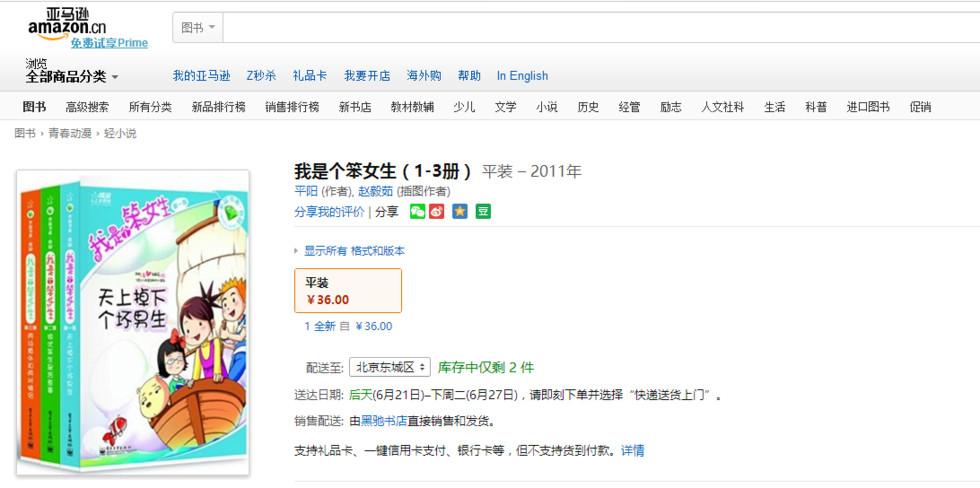Share via Douban icon
The image size is (980, 488).
(483, 212)
